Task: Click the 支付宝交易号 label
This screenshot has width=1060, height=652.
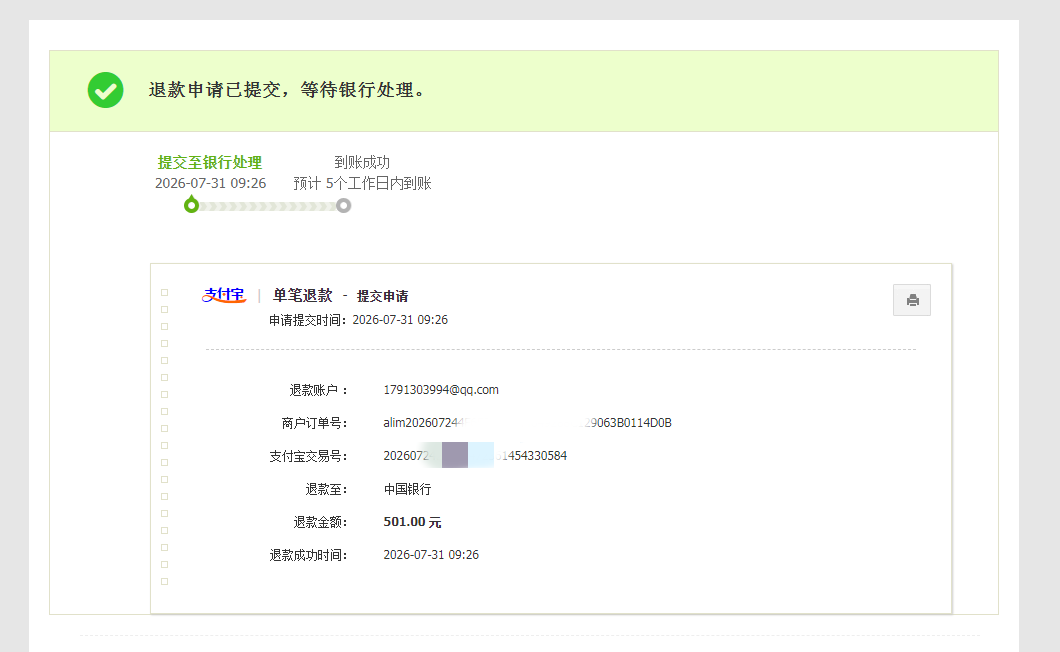Action: pos(308,457)
